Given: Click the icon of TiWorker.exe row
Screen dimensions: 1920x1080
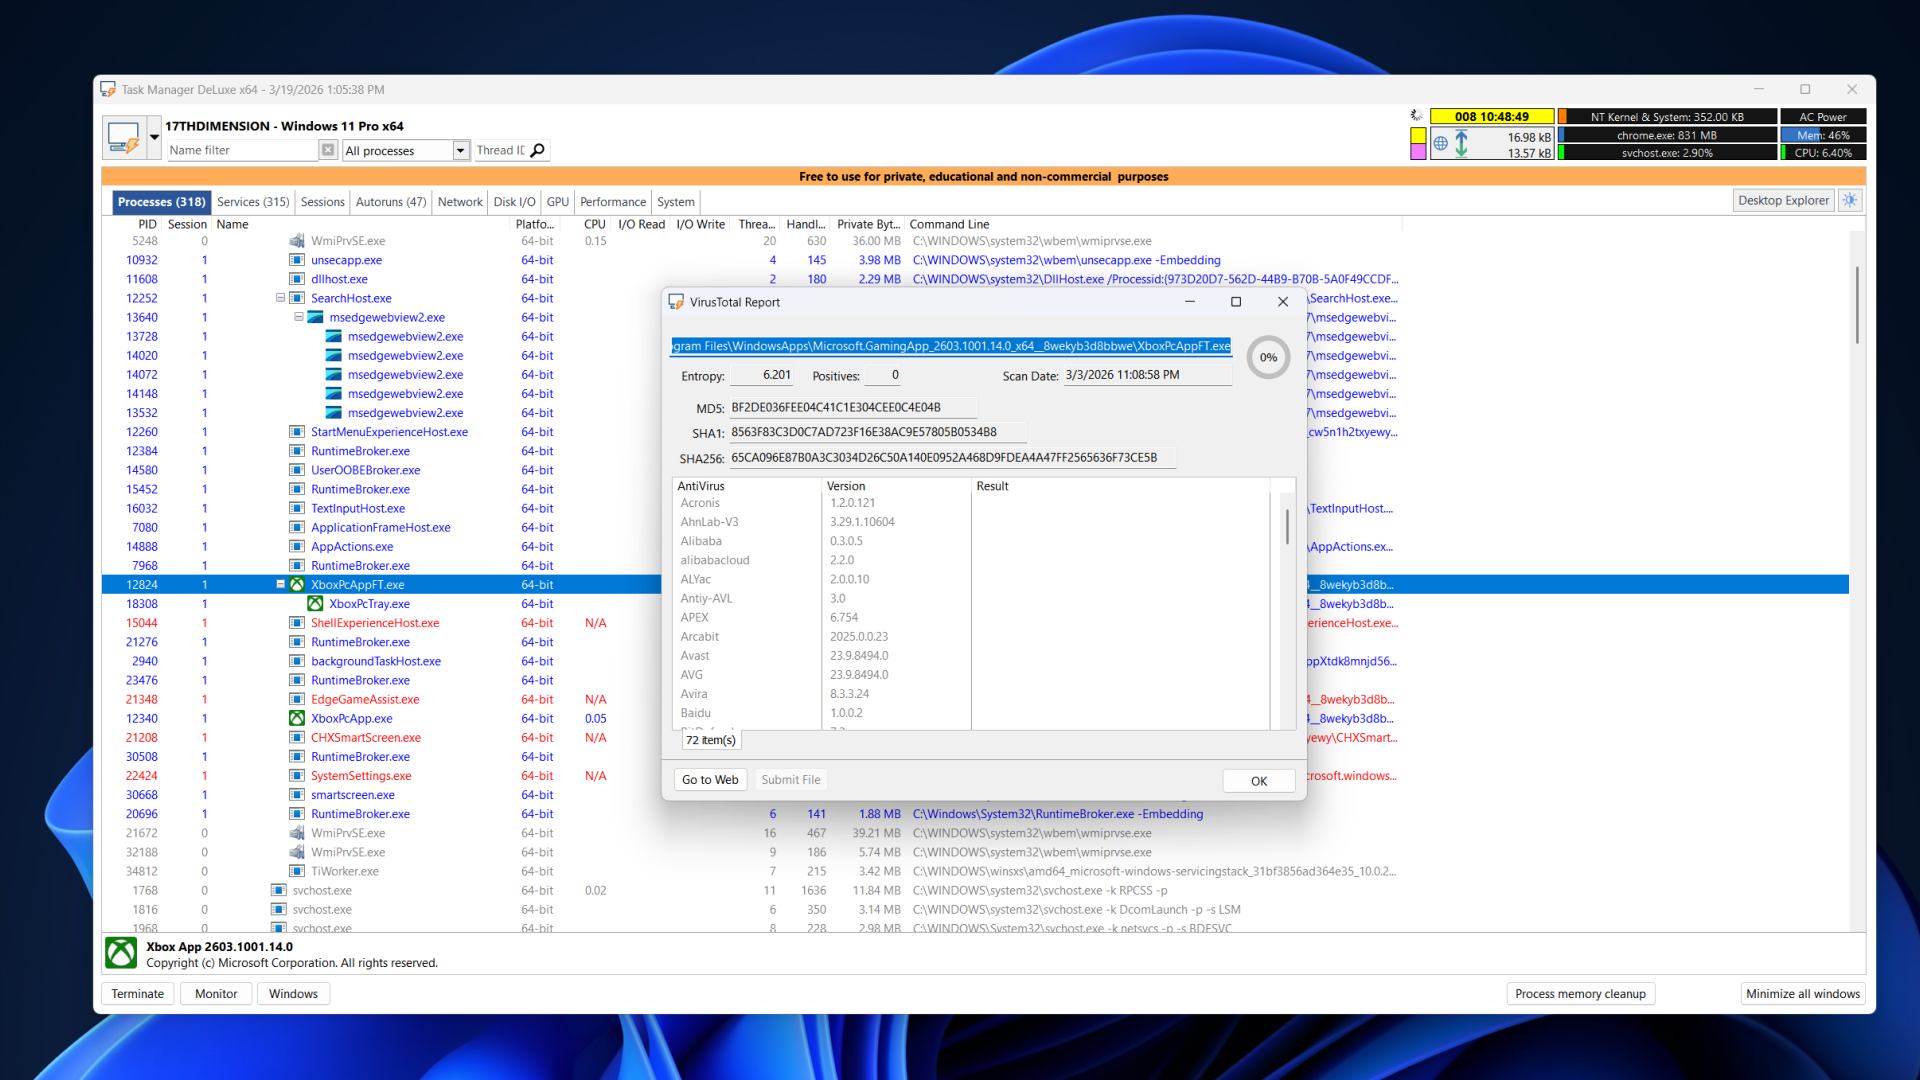Looking at the screenshot, I should (297, 872).
